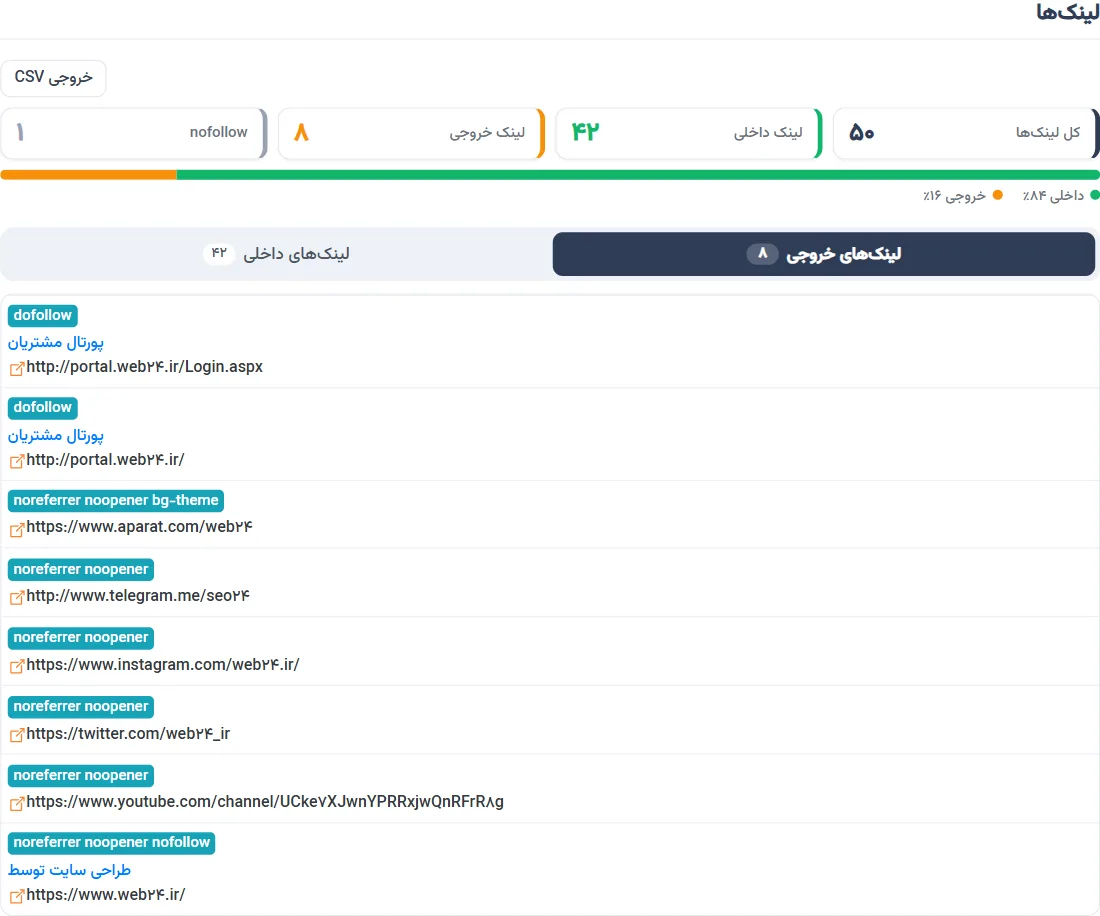Click the لینک خروجی ۸ stat card
Image resolution: width=1100 pixels, height=916 pixels.
coord(411,133)
